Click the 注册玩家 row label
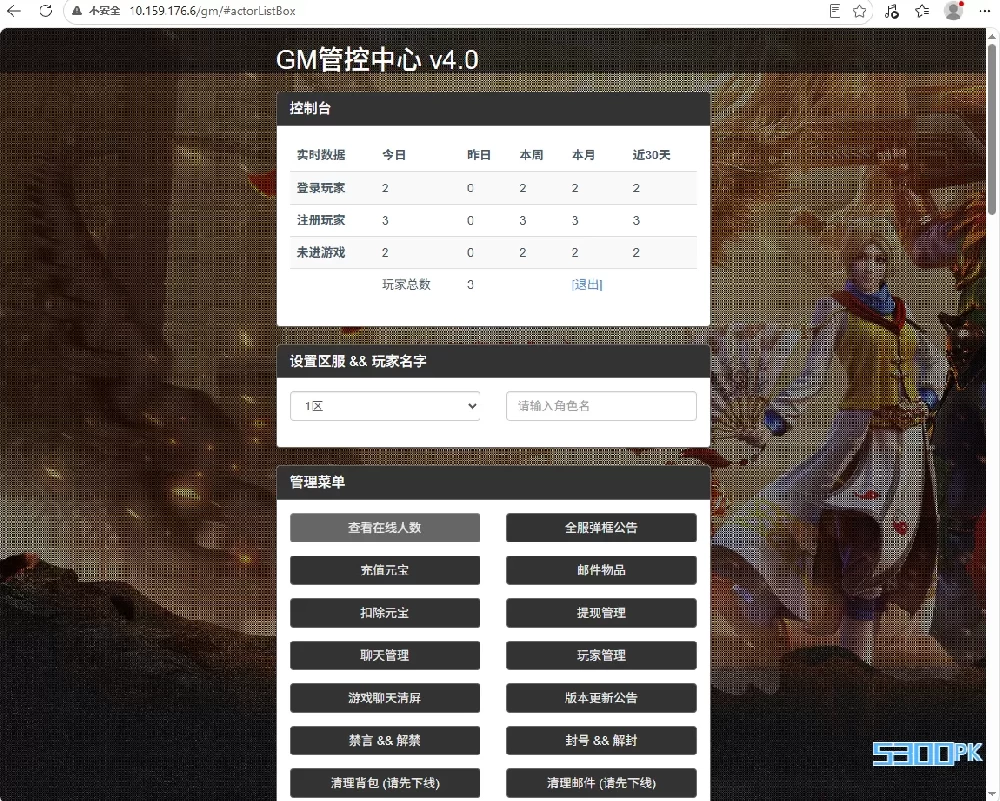The width and height of the screenshot is (1000, 801). [x=321, y=220]
